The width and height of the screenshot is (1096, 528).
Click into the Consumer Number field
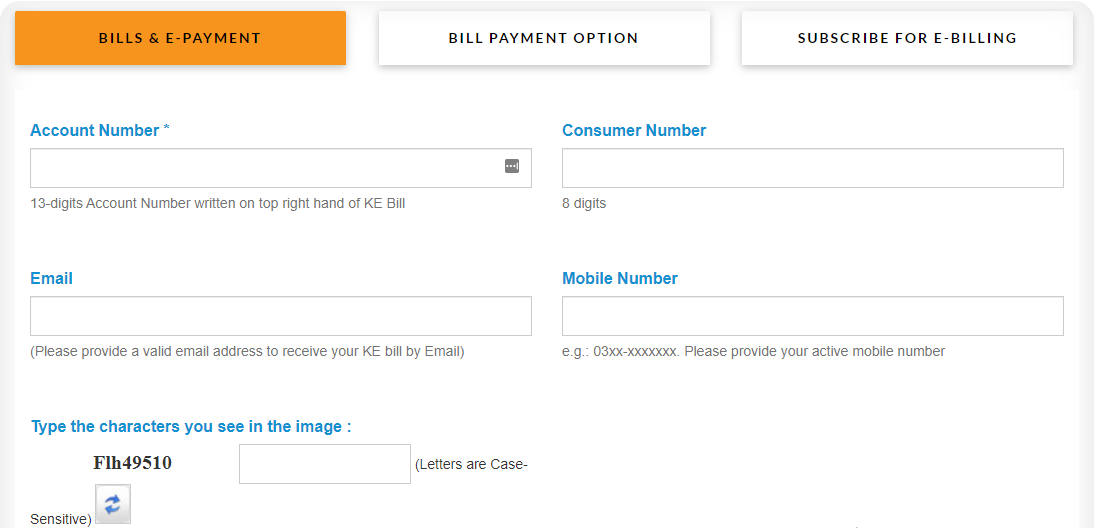pos(813,168)
